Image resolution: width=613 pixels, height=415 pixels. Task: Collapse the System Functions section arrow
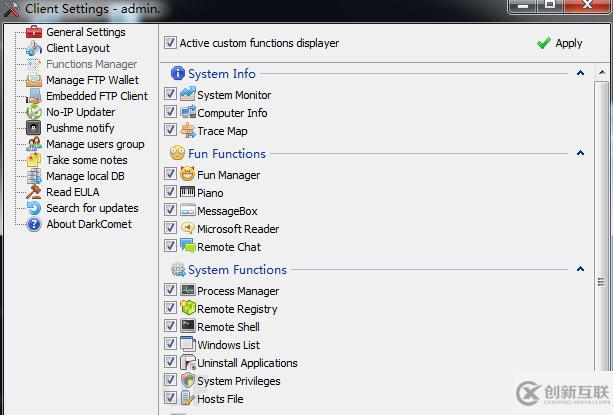tap(581, 269)
